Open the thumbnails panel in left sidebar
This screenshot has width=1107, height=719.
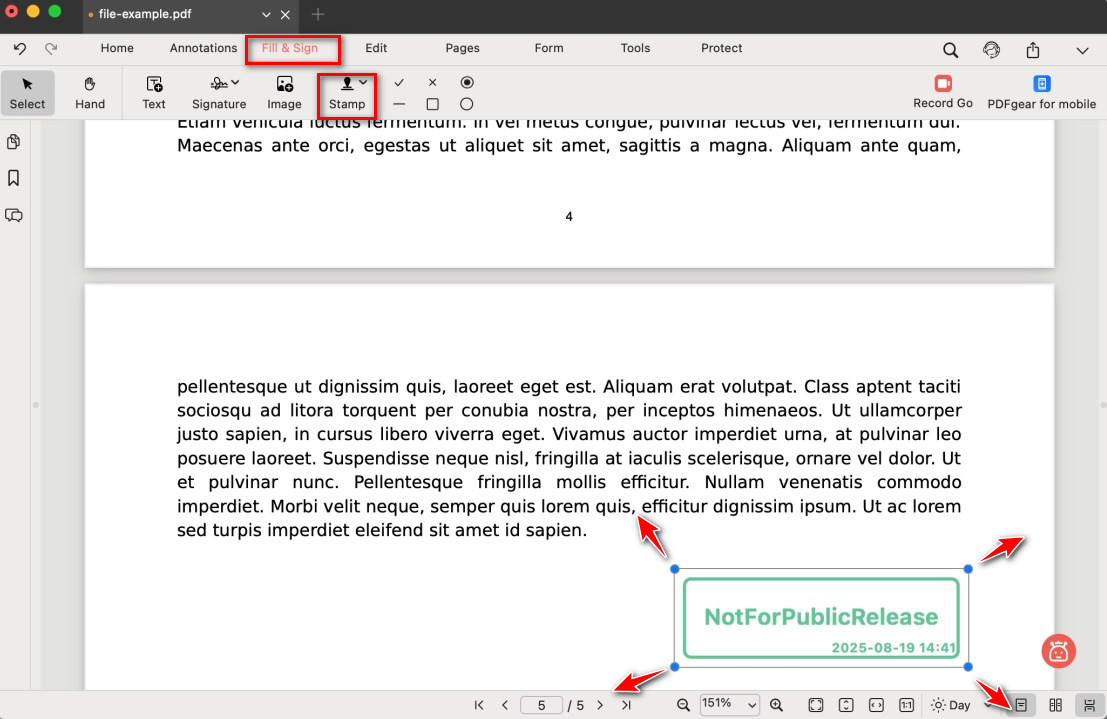14,141
